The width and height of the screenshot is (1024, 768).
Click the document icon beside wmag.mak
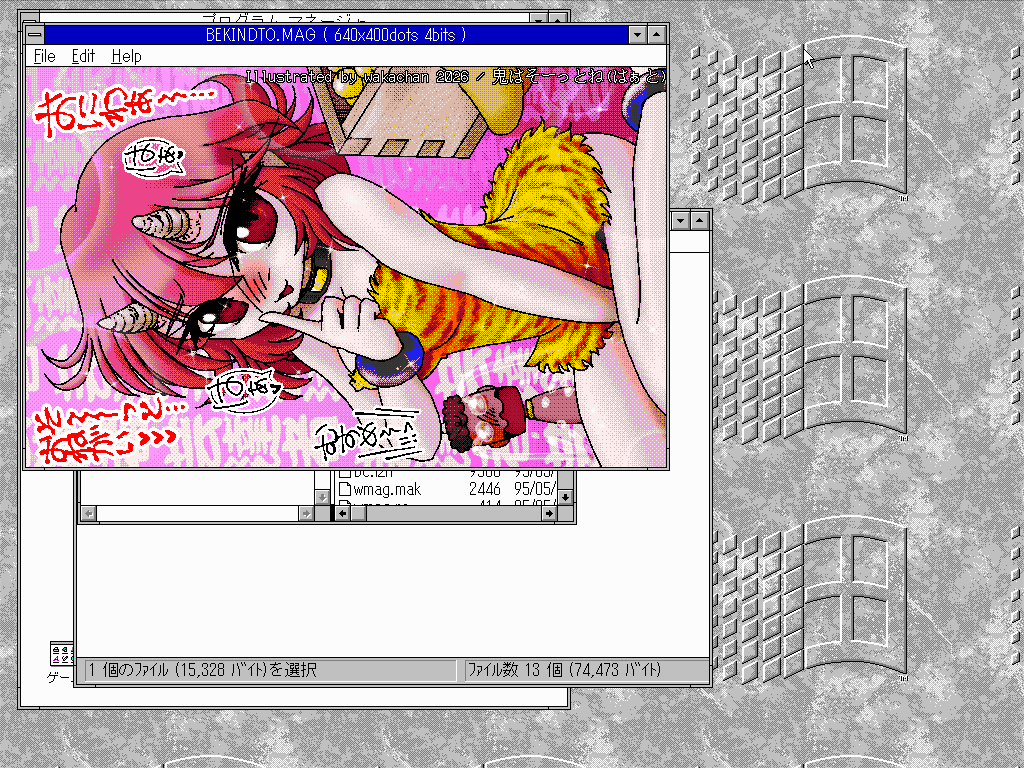(x=345, y=490)
